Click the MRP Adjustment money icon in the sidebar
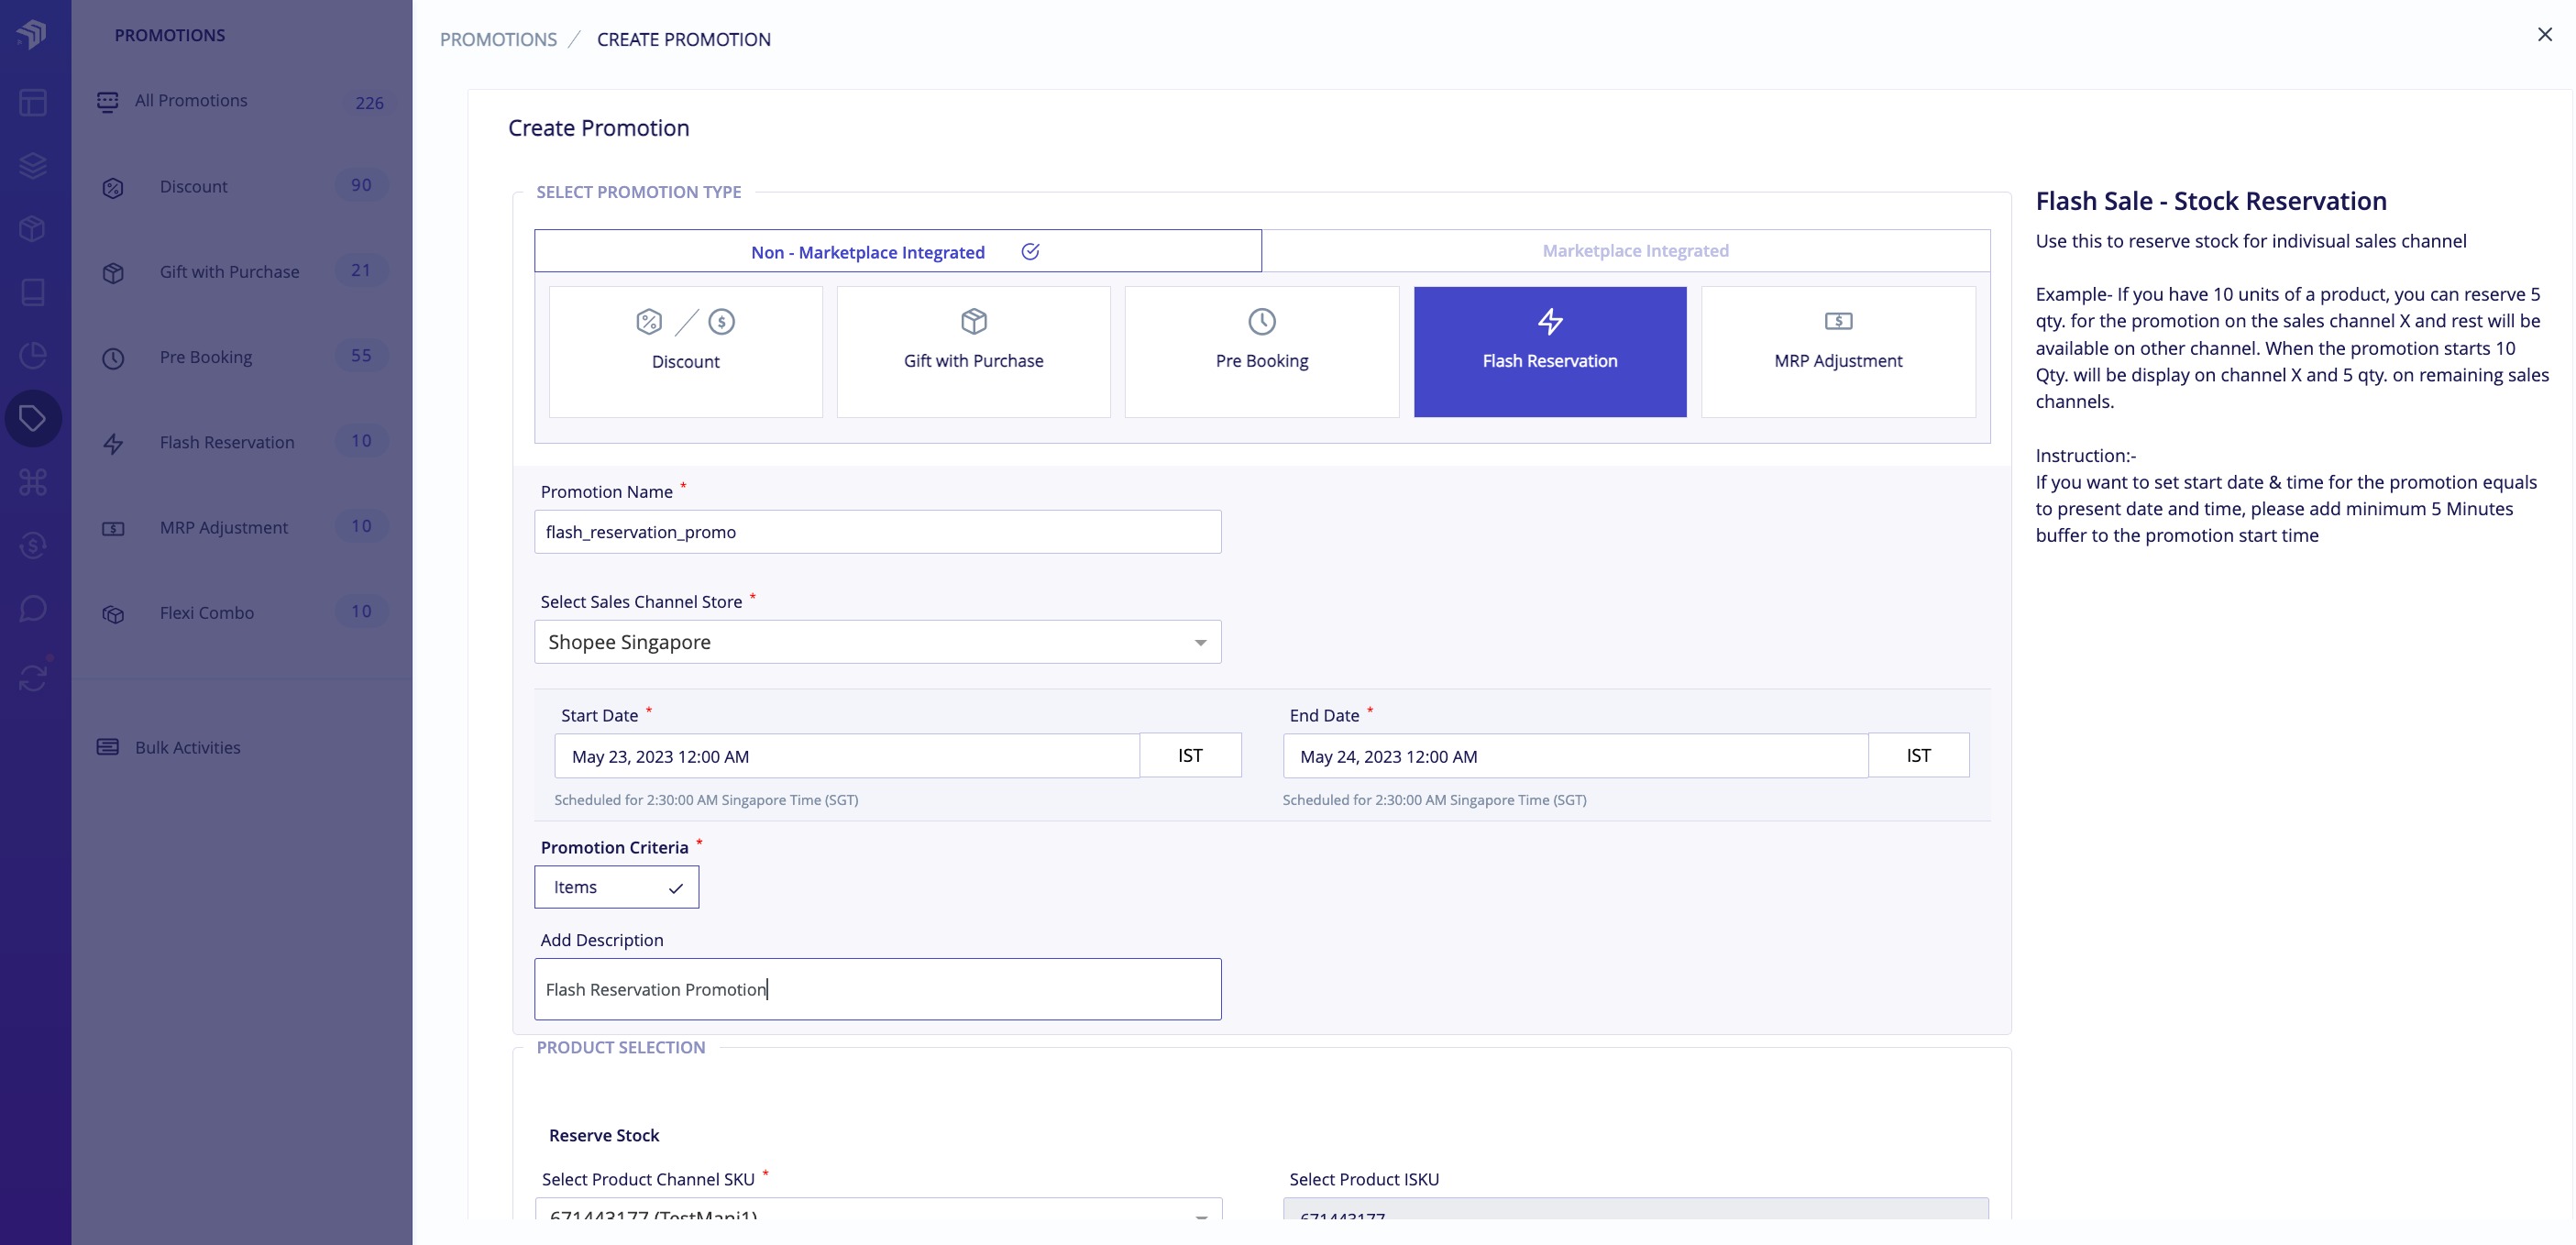 click(113, 528)
